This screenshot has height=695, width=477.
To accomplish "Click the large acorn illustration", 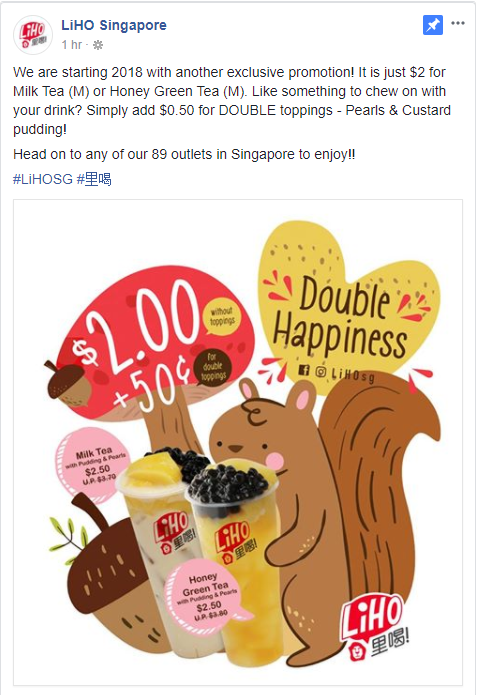I will pos(111,576).
